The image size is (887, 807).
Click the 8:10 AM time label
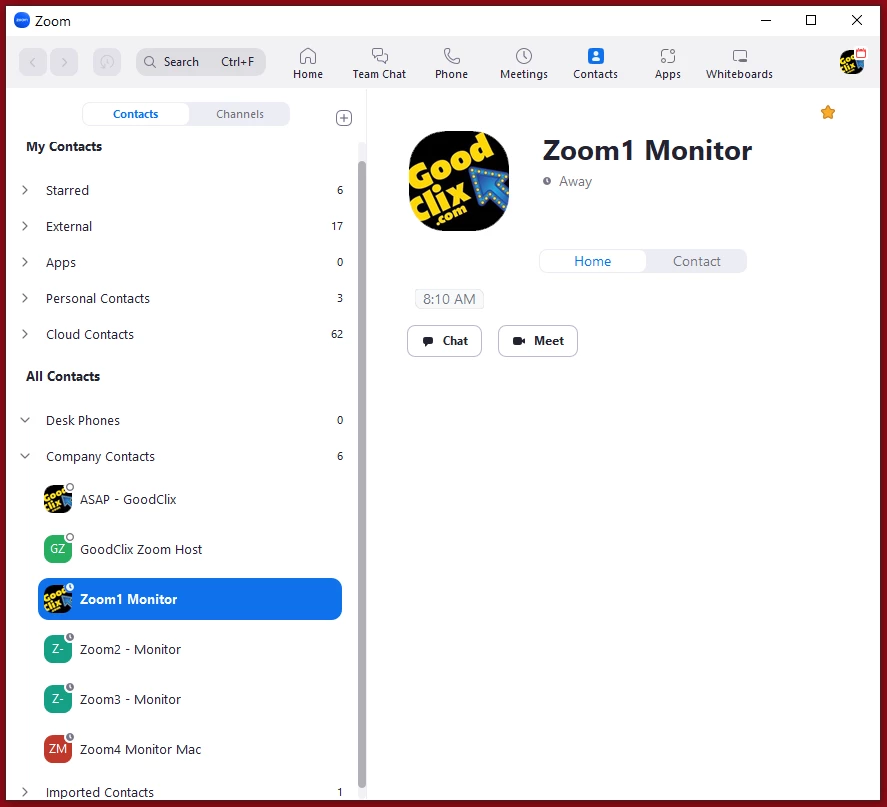[449, 299]
